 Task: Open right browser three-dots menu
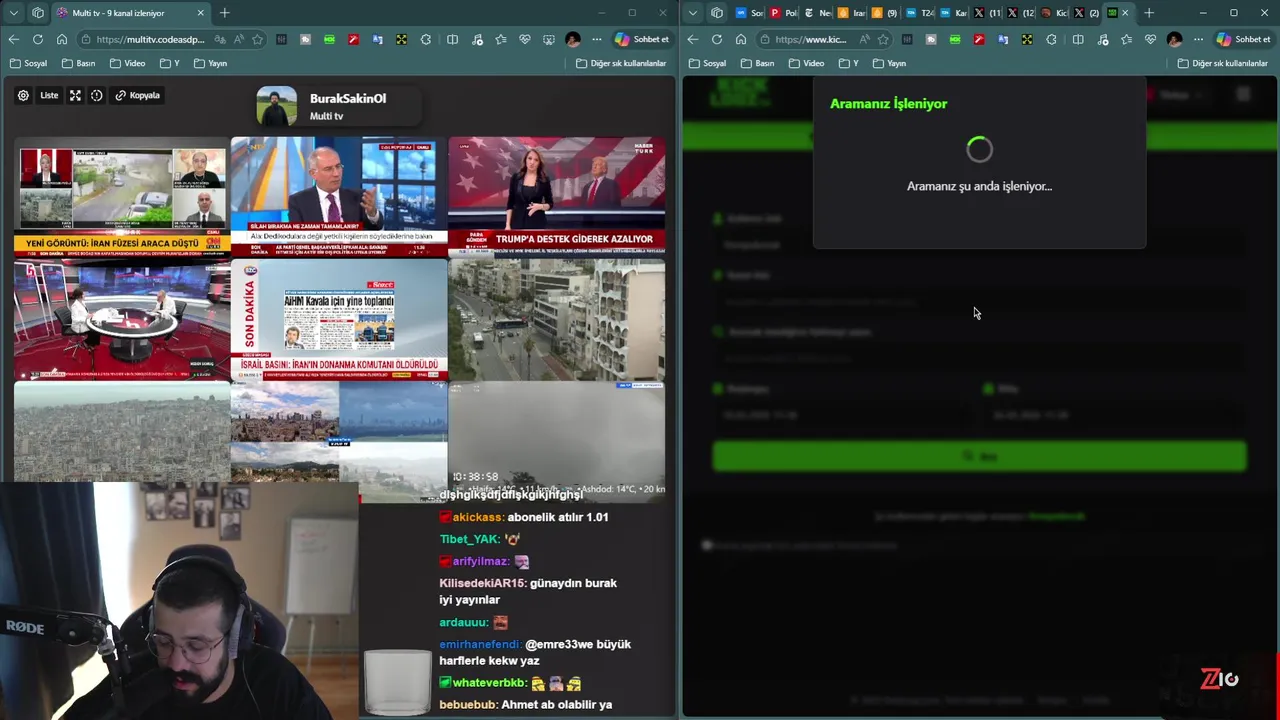click(x=1199, y=39)
